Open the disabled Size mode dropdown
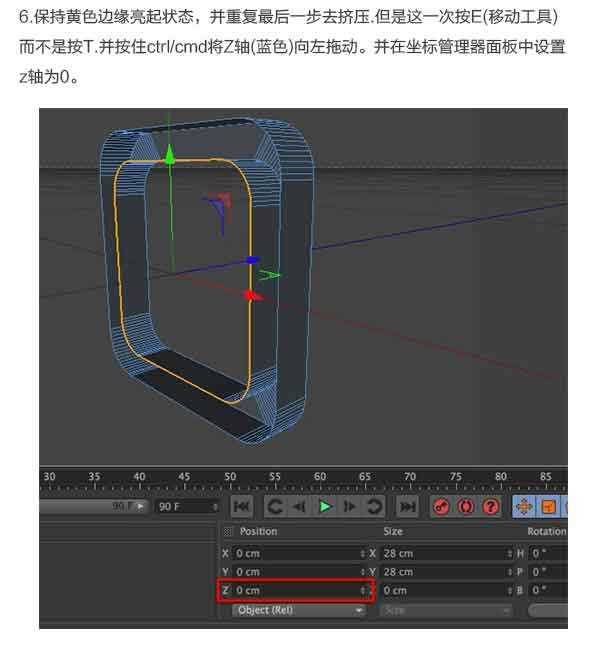Screen dimensions: 600x652 tap(446, 610)
